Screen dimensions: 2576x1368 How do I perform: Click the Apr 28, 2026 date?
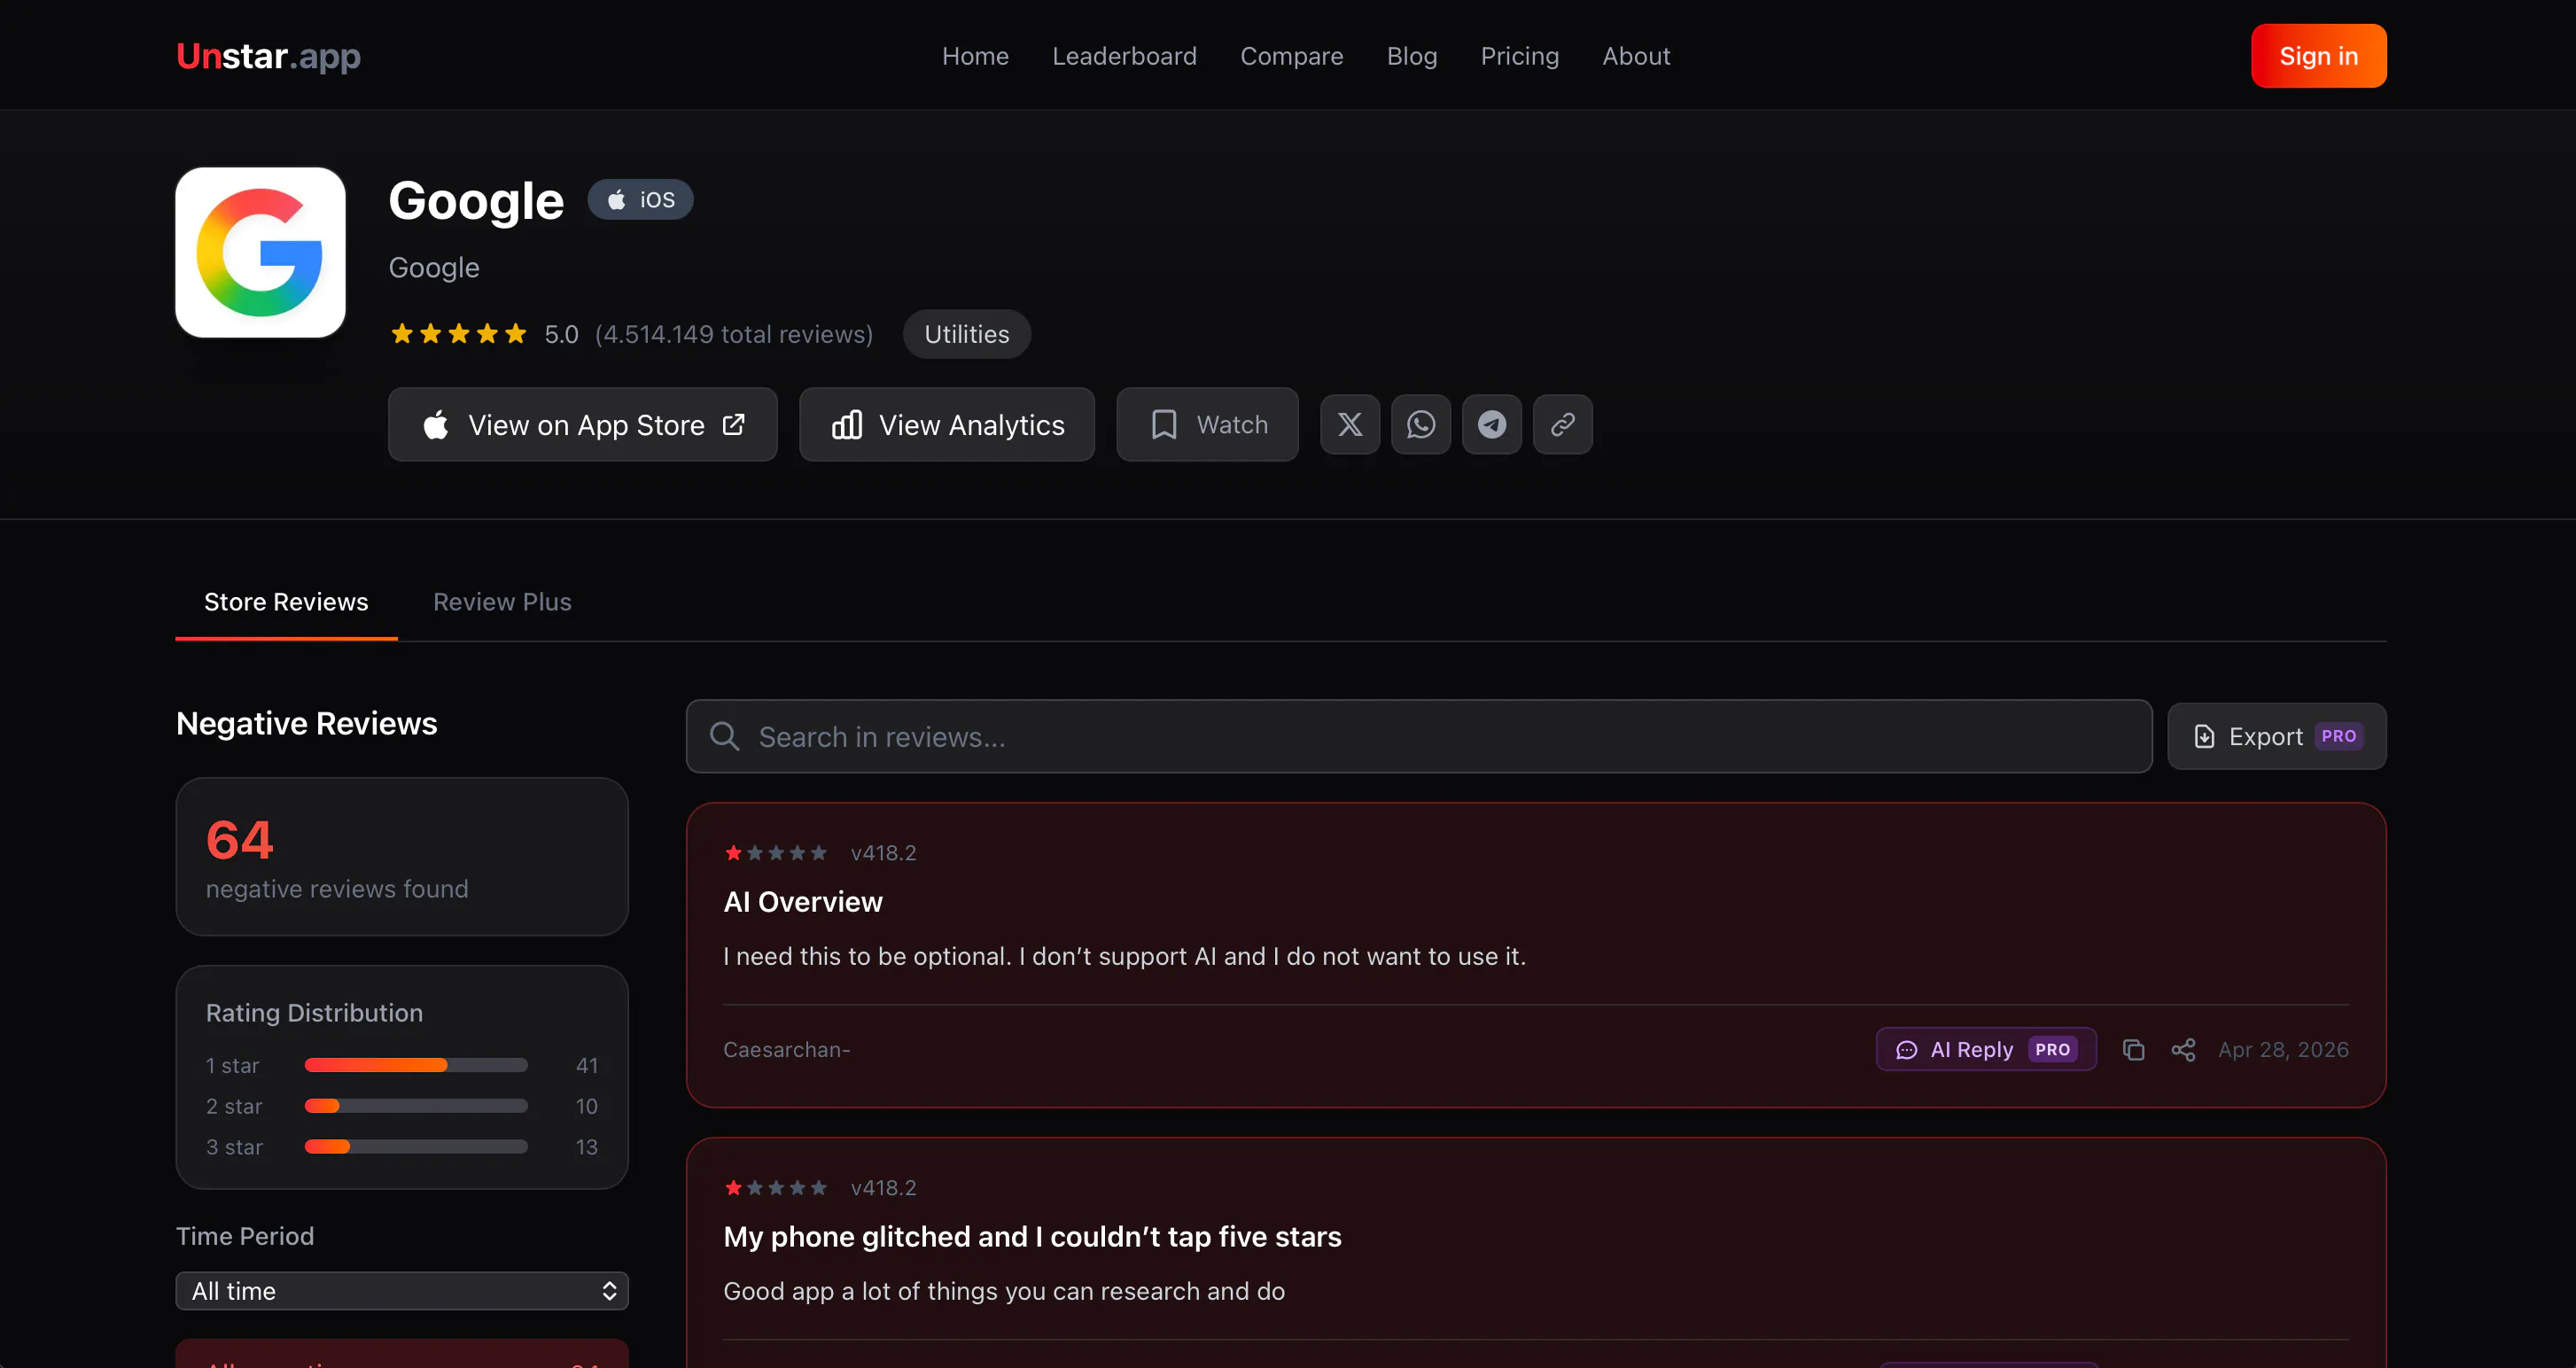[2283, 1049]
